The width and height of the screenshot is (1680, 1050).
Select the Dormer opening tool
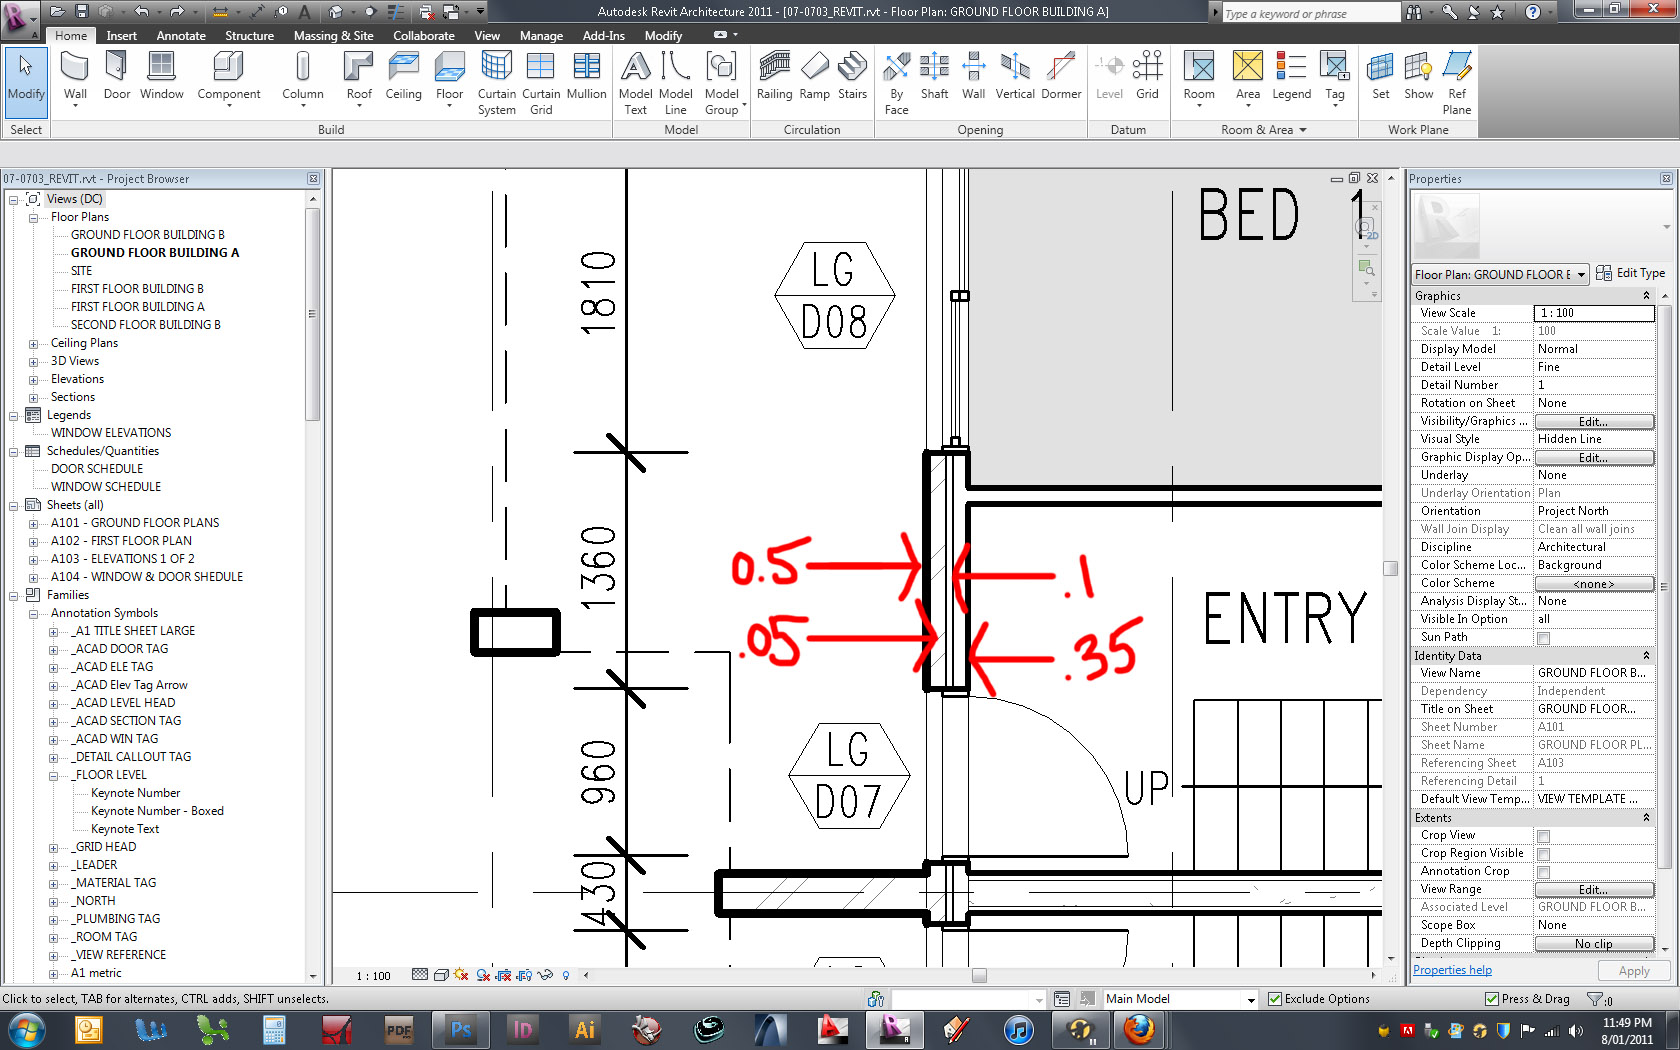tap(1061, 78)
